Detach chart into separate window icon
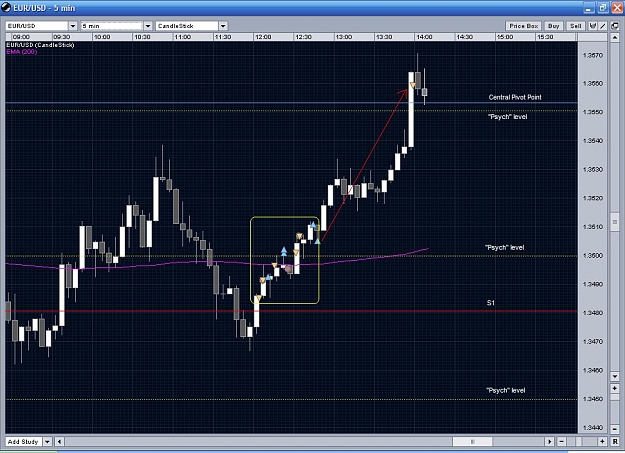 (614, 26)
